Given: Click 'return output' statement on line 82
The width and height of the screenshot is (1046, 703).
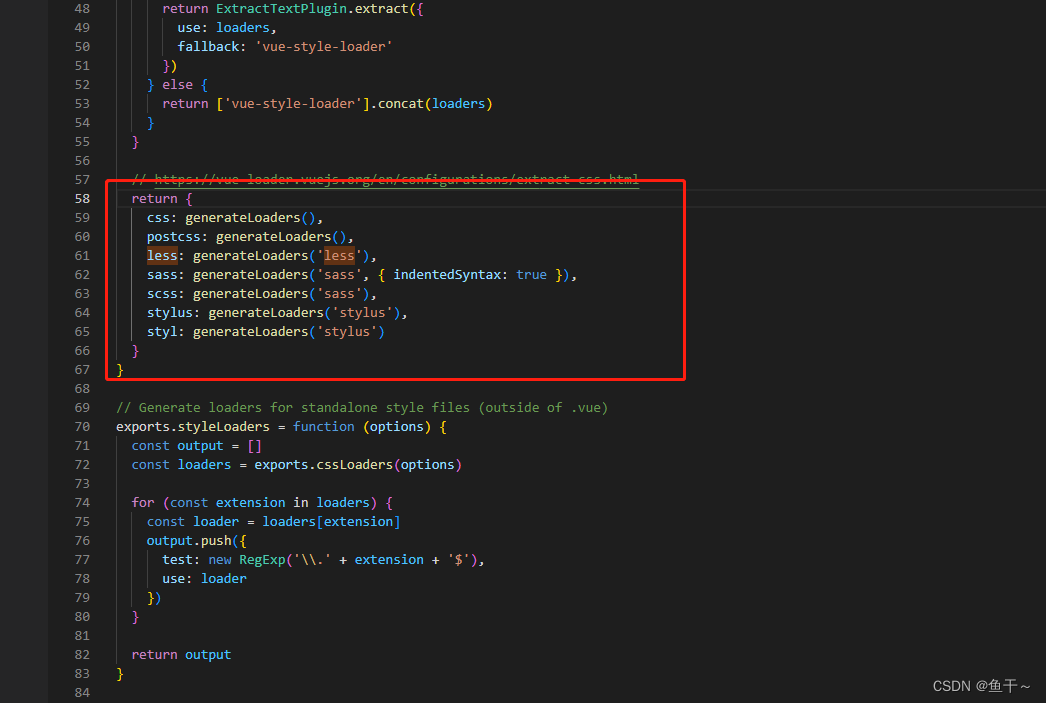Looking at the screenshot, I should point(181,655).
